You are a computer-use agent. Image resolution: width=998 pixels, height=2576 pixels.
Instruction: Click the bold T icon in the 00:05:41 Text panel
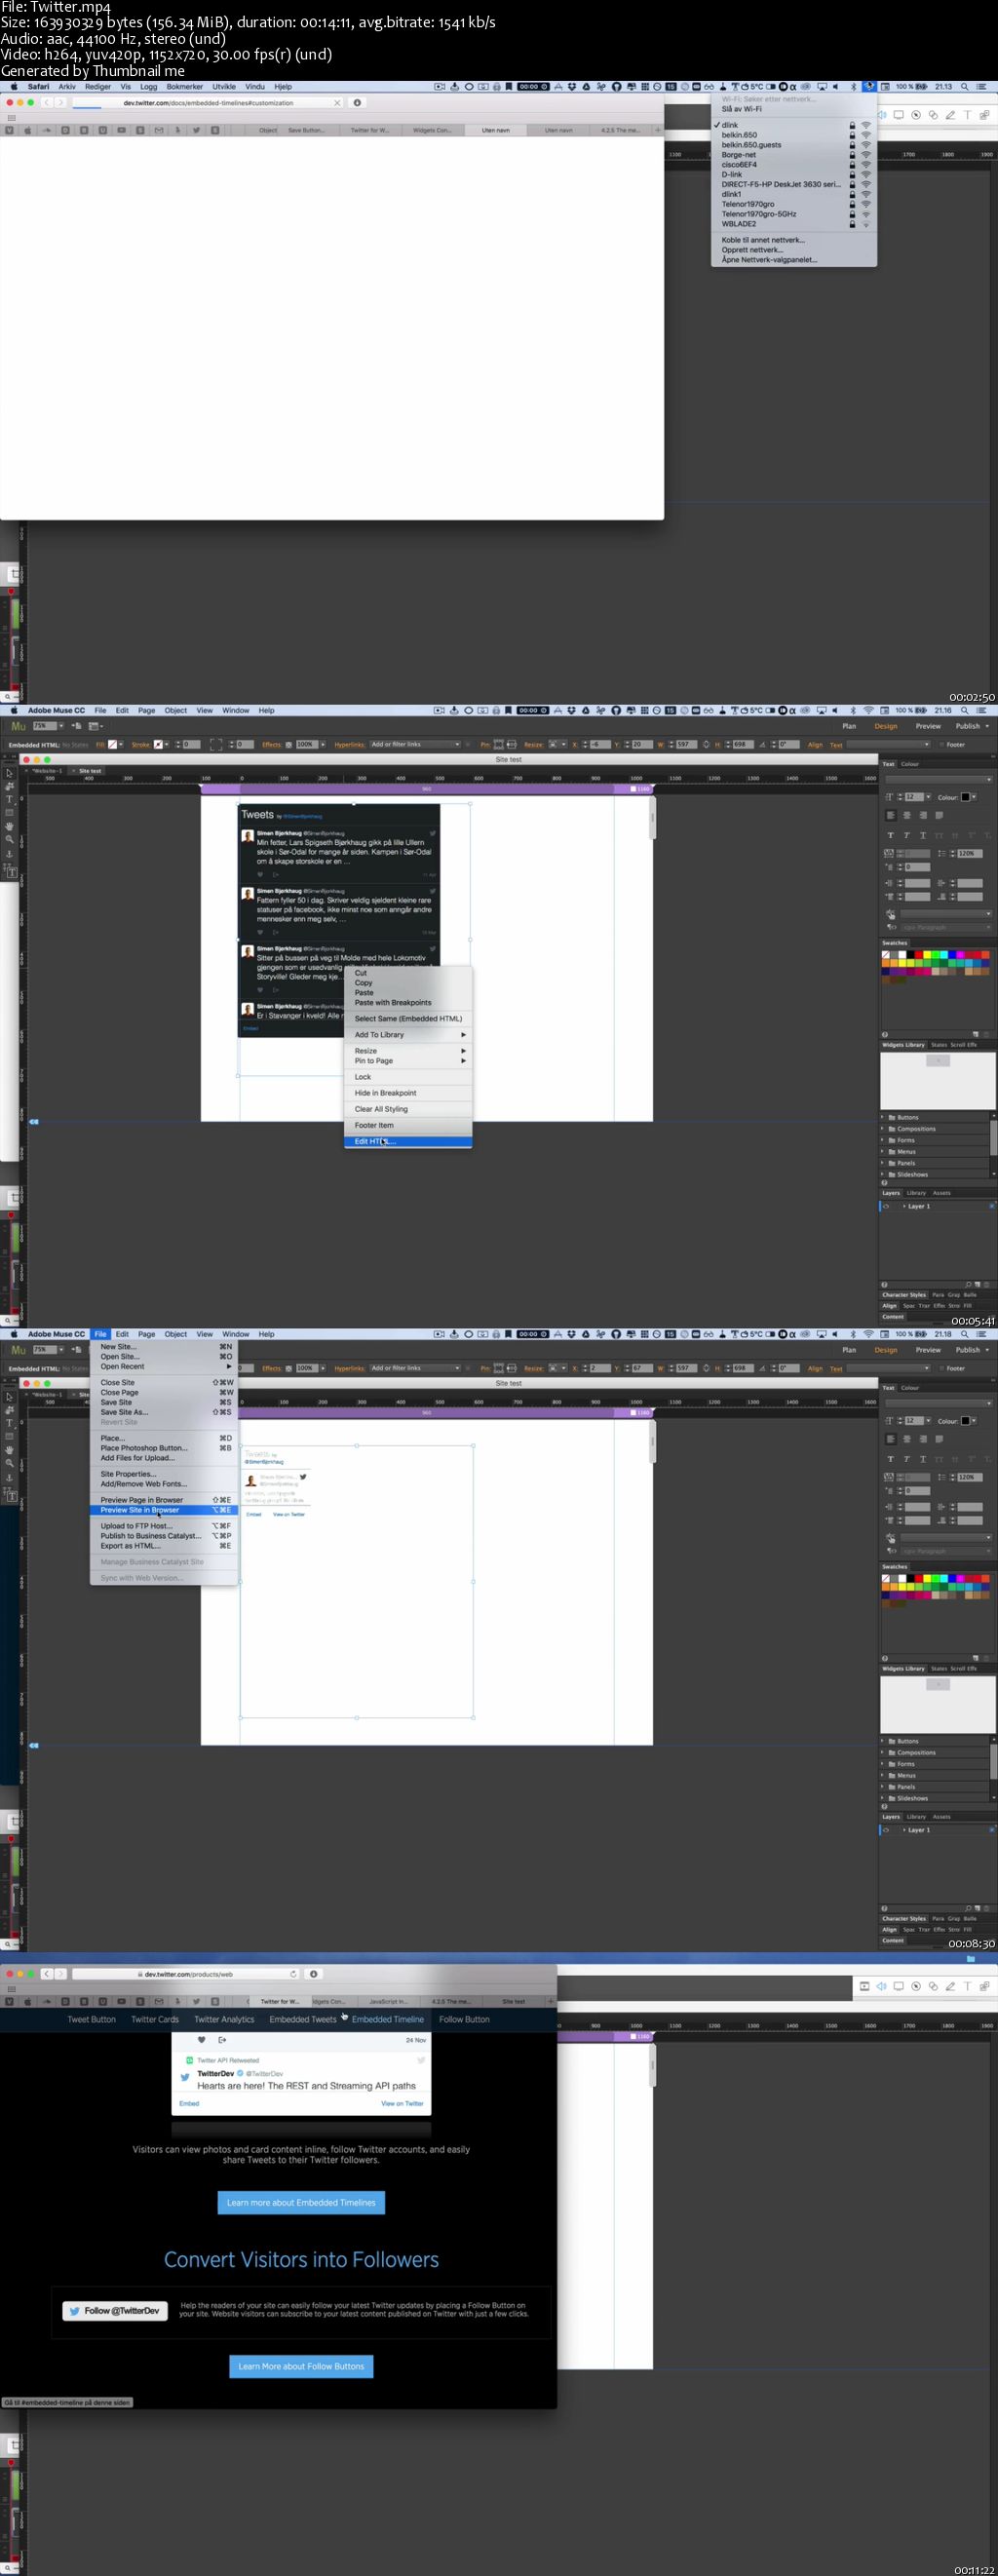pyautogui.click(x=890, y=835)
